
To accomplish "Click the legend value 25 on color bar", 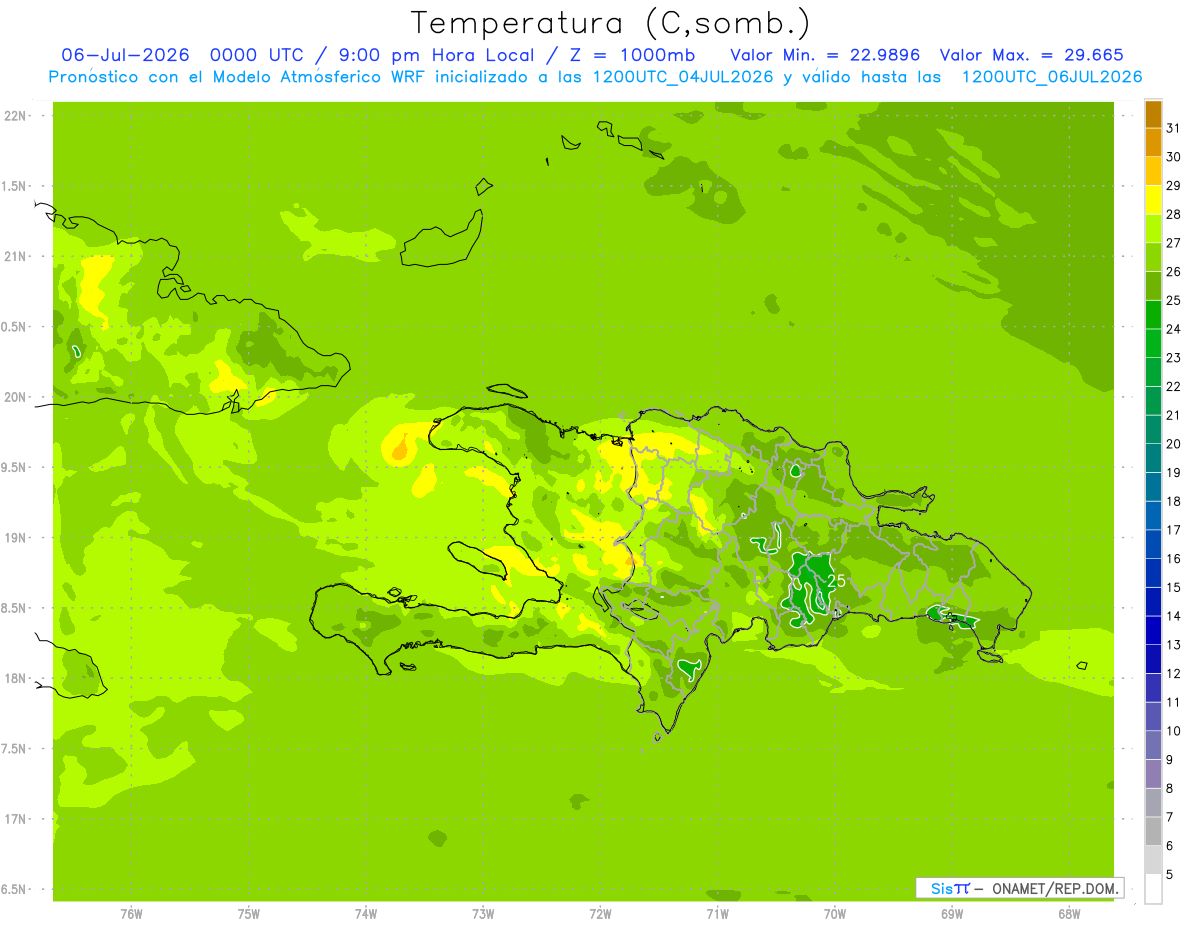I will pyautogui.click(x=1174, y=300).
